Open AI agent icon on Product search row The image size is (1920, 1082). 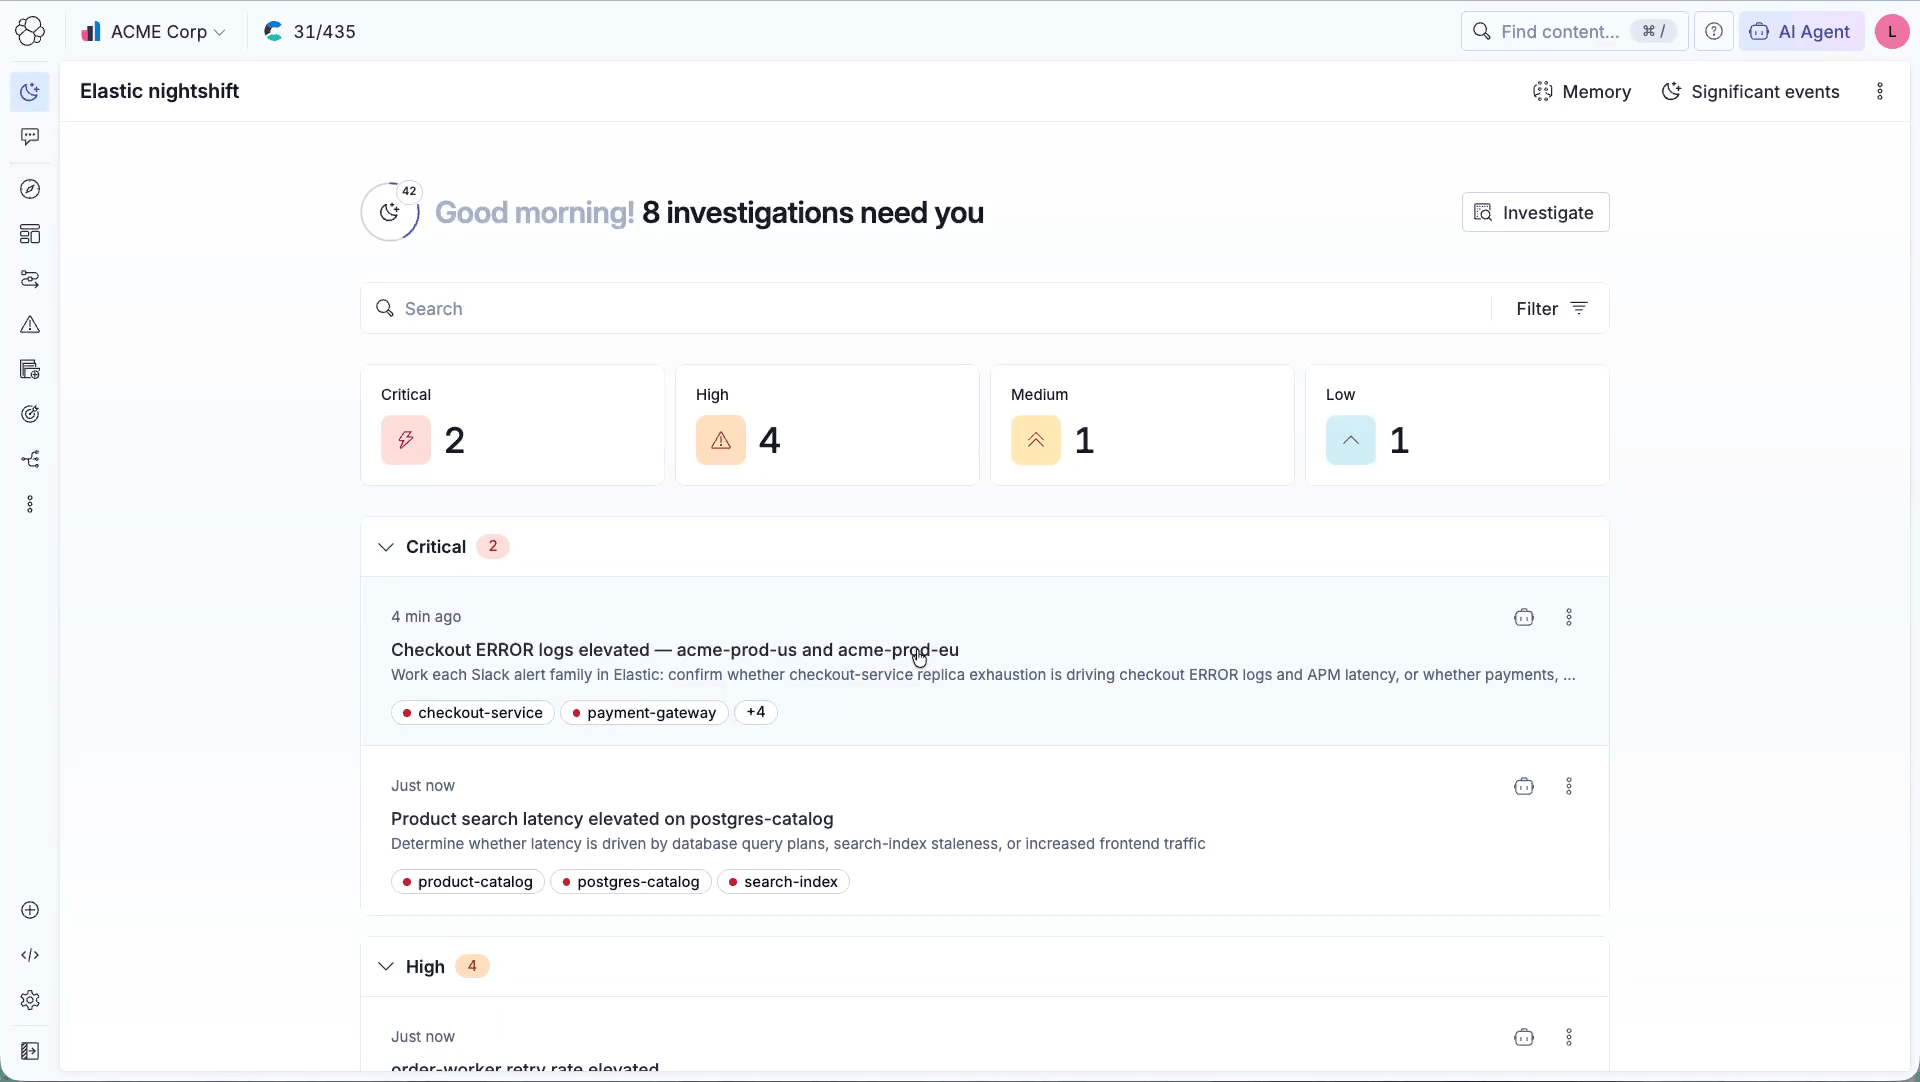1524,786
